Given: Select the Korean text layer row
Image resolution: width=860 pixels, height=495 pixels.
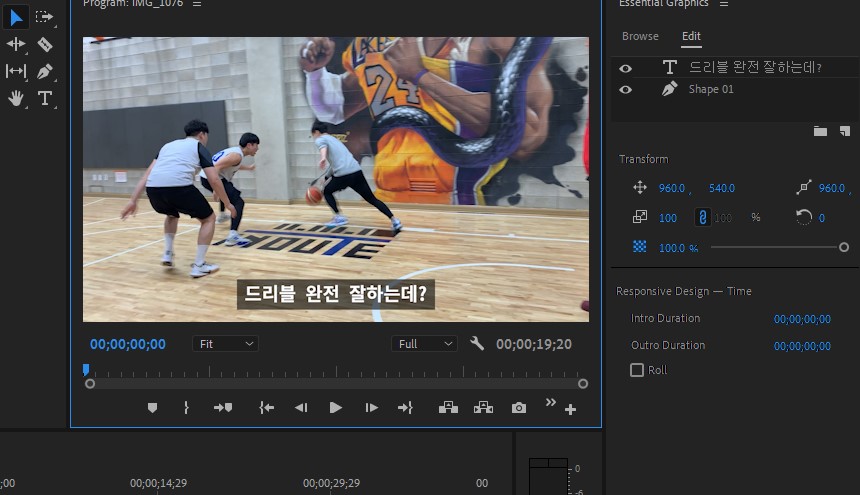Looking at the screenshot, I should click(x=735, y=67).
